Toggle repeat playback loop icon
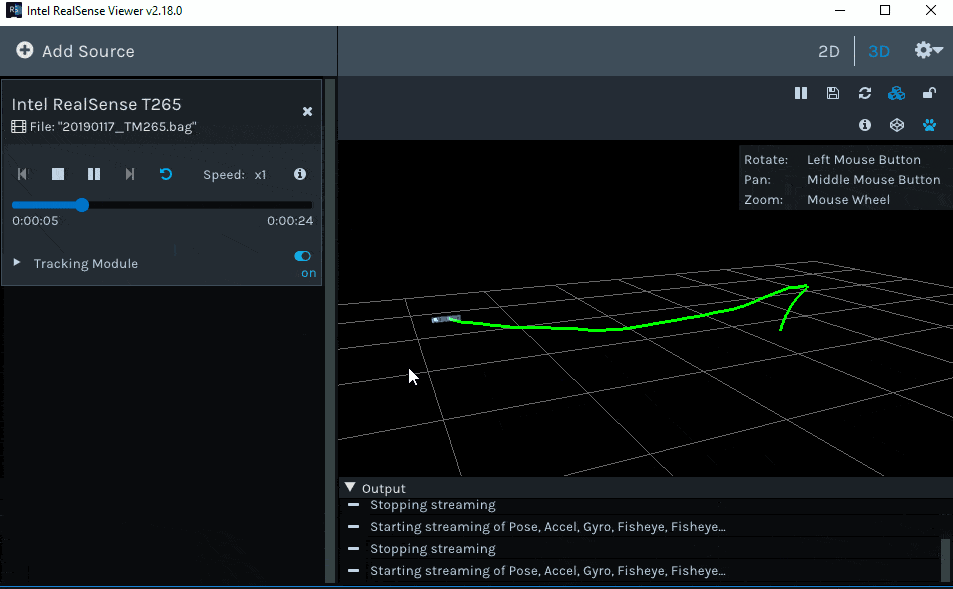The image size is (953, 589). [x=165, y=174]
